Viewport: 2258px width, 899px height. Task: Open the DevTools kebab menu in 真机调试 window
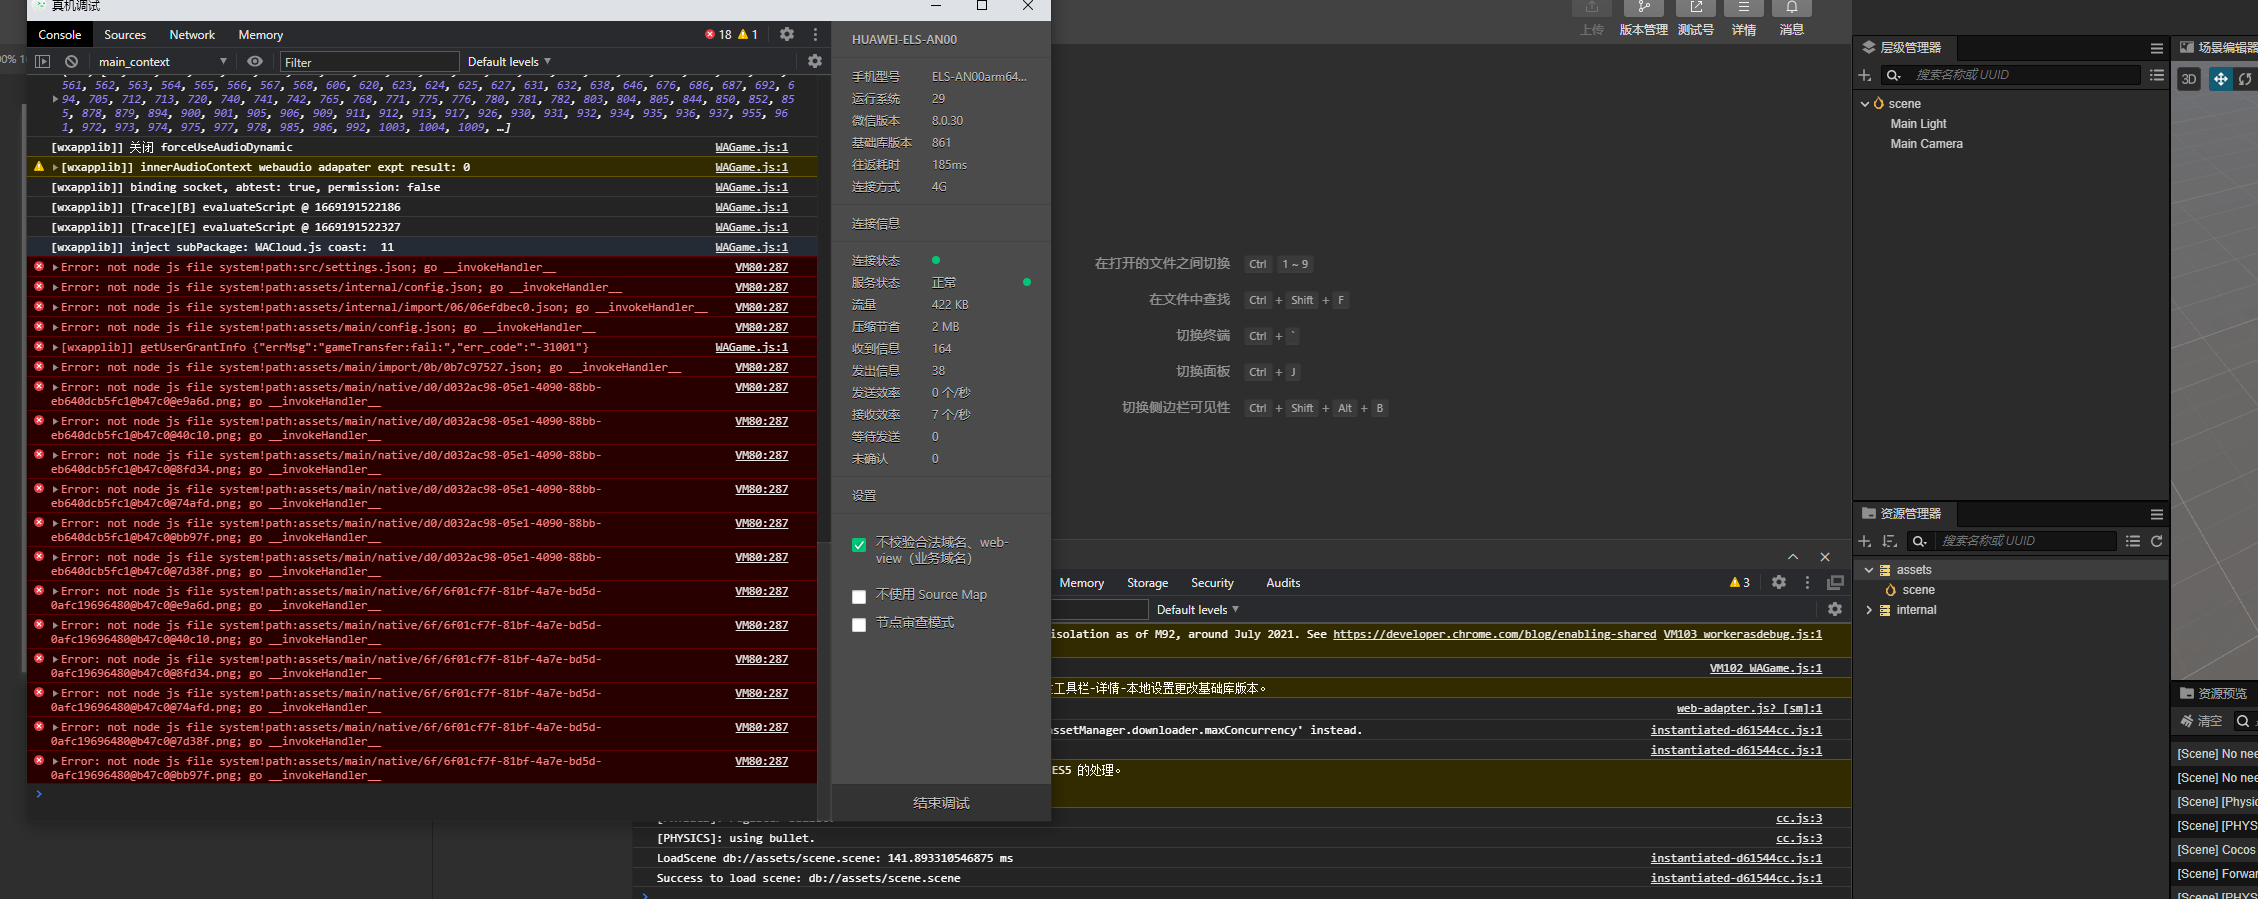click(815, 34)
